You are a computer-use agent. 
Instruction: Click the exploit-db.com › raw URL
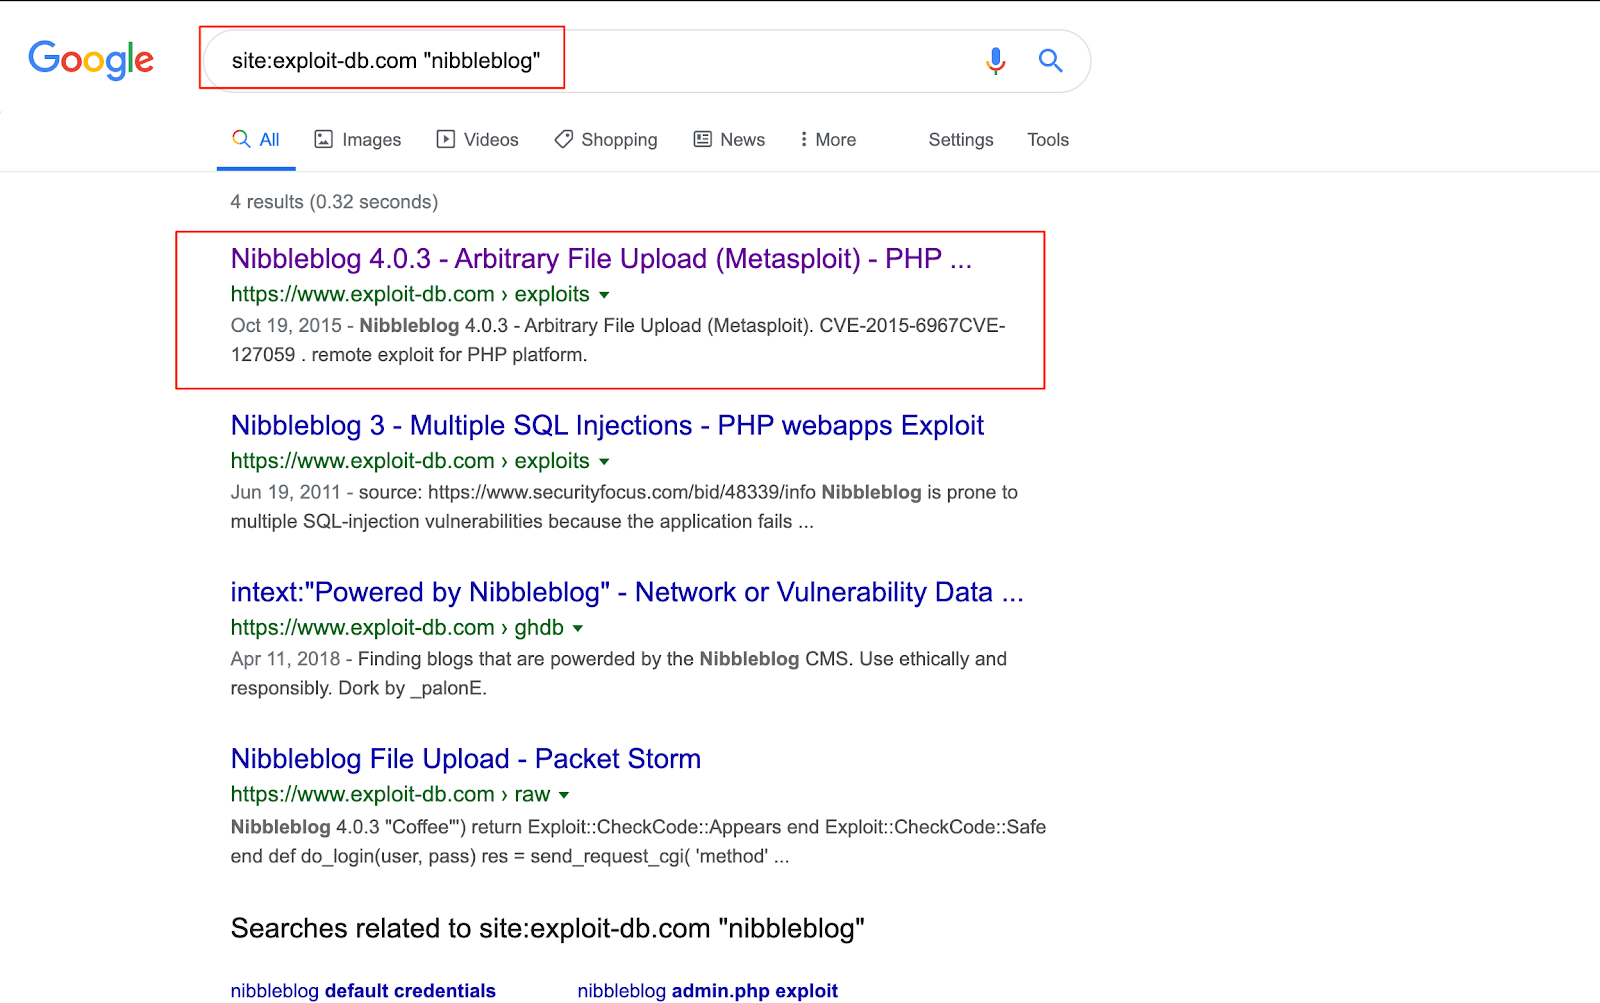pos(390,794)
